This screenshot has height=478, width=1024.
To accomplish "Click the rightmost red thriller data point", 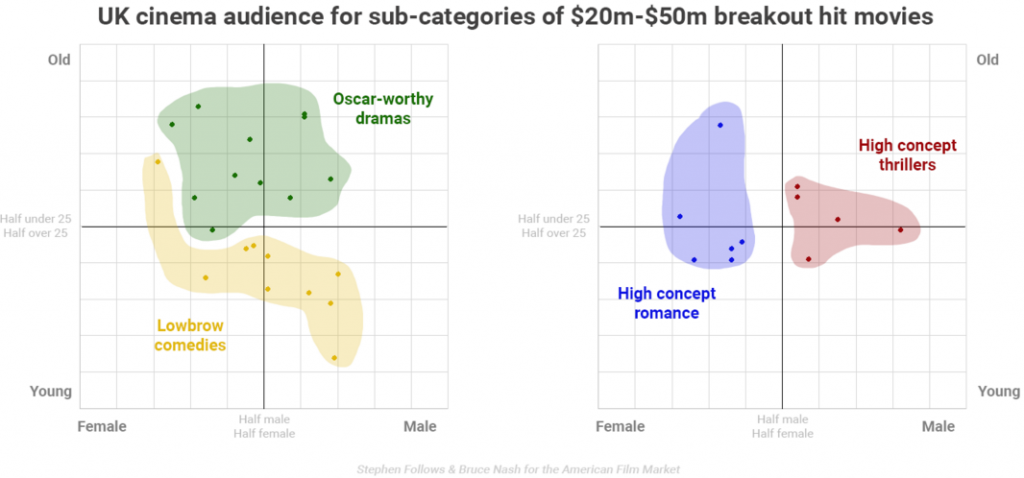I will [900, 230].
